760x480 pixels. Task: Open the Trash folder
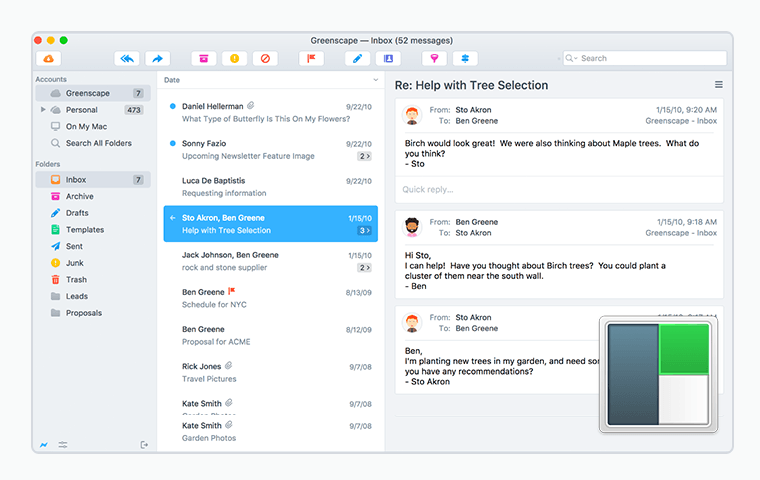coord(93,279)
